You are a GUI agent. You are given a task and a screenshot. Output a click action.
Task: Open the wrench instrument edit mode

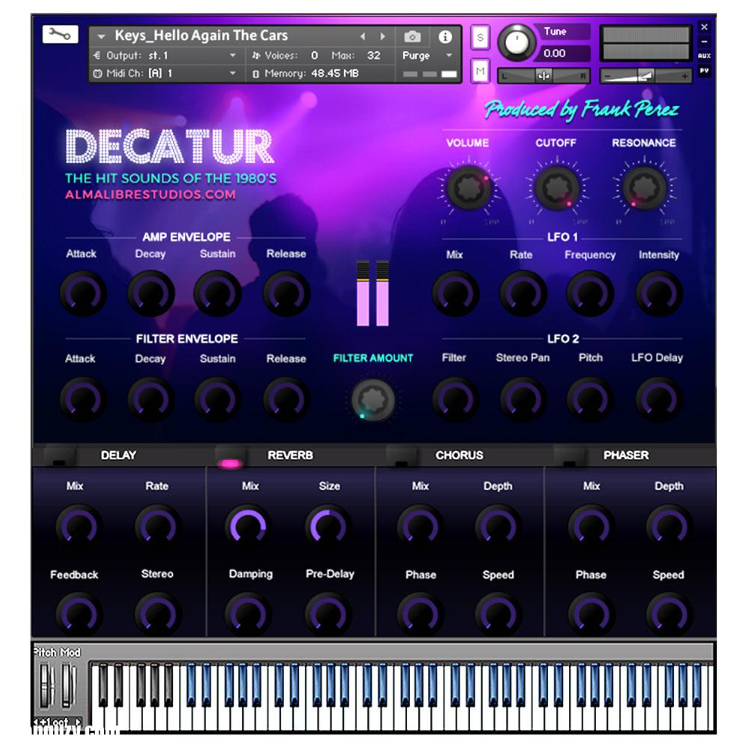click(60, 34)
